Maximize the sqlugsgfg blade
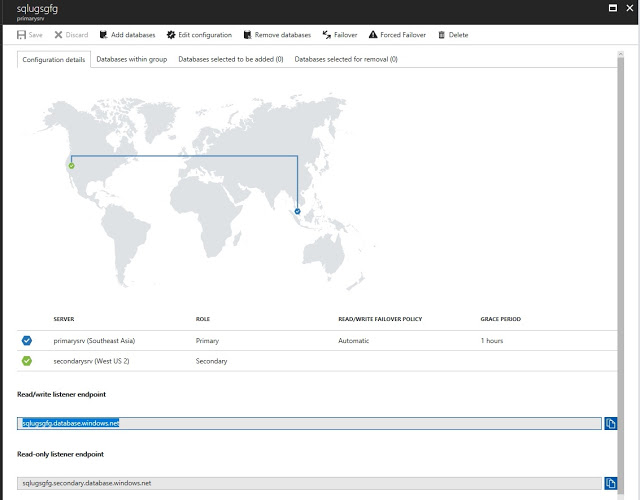This screenshot has width=640, height=500. coord(613,8)
